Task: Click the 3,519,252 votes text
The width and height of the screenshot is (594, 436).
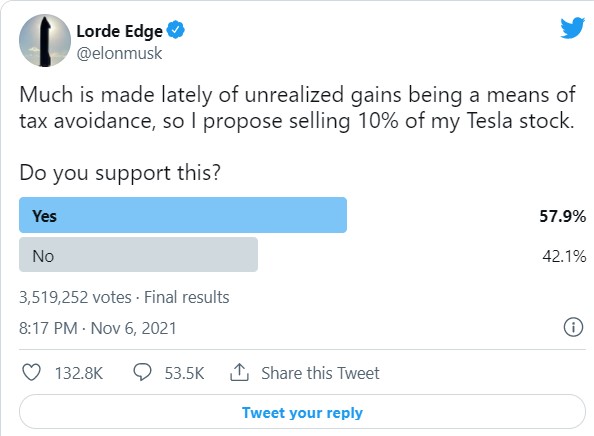Action: [75, 297]
